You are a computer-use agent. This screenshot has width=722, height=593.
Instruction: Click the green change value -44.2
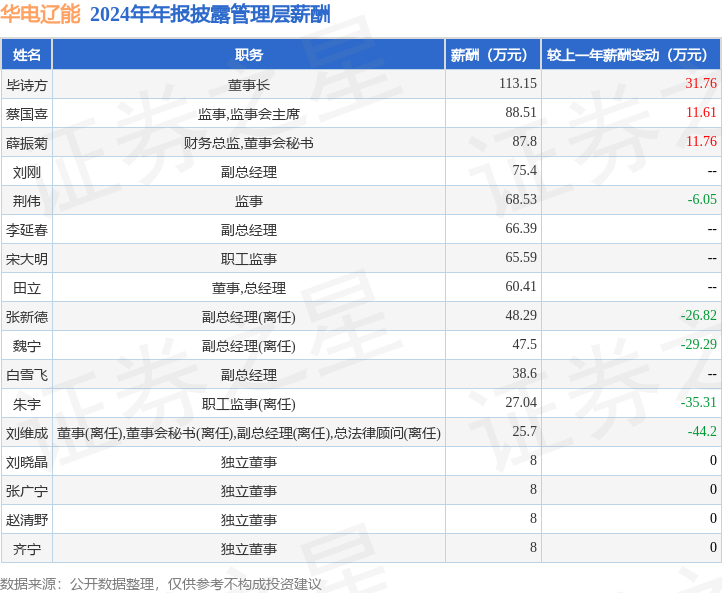pyautogui.click(x=702, y=431)
